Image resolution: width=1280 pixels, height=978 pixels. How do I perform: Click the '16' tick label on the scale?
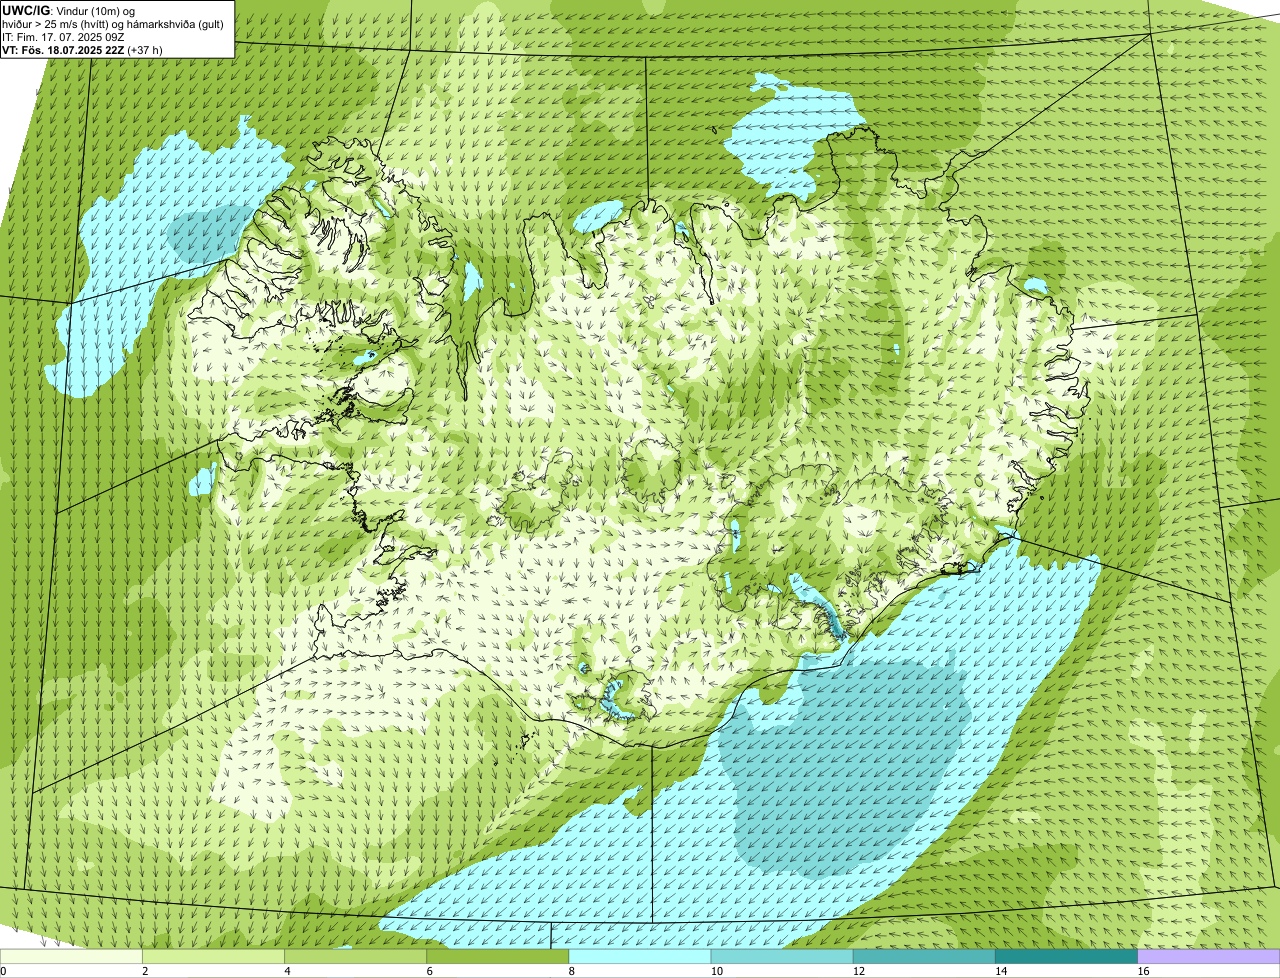point(1142,971)
